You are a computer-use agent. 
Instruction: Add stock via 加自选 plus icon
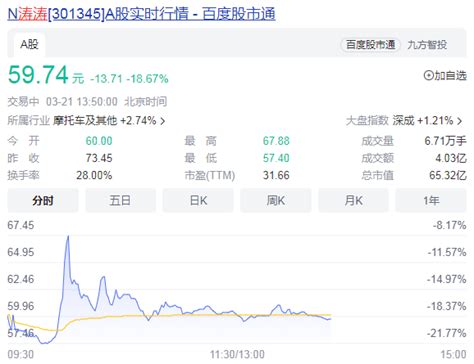point(428,75)
